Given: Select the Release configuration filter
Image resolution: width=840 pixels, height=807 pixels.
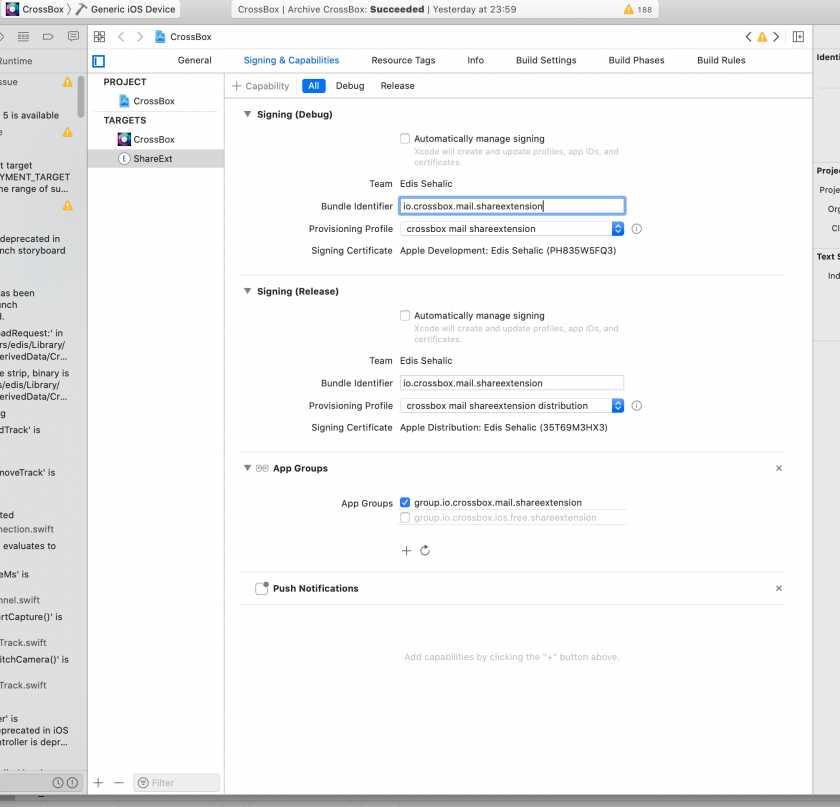Looking at the screenshot, I should 398,86.
